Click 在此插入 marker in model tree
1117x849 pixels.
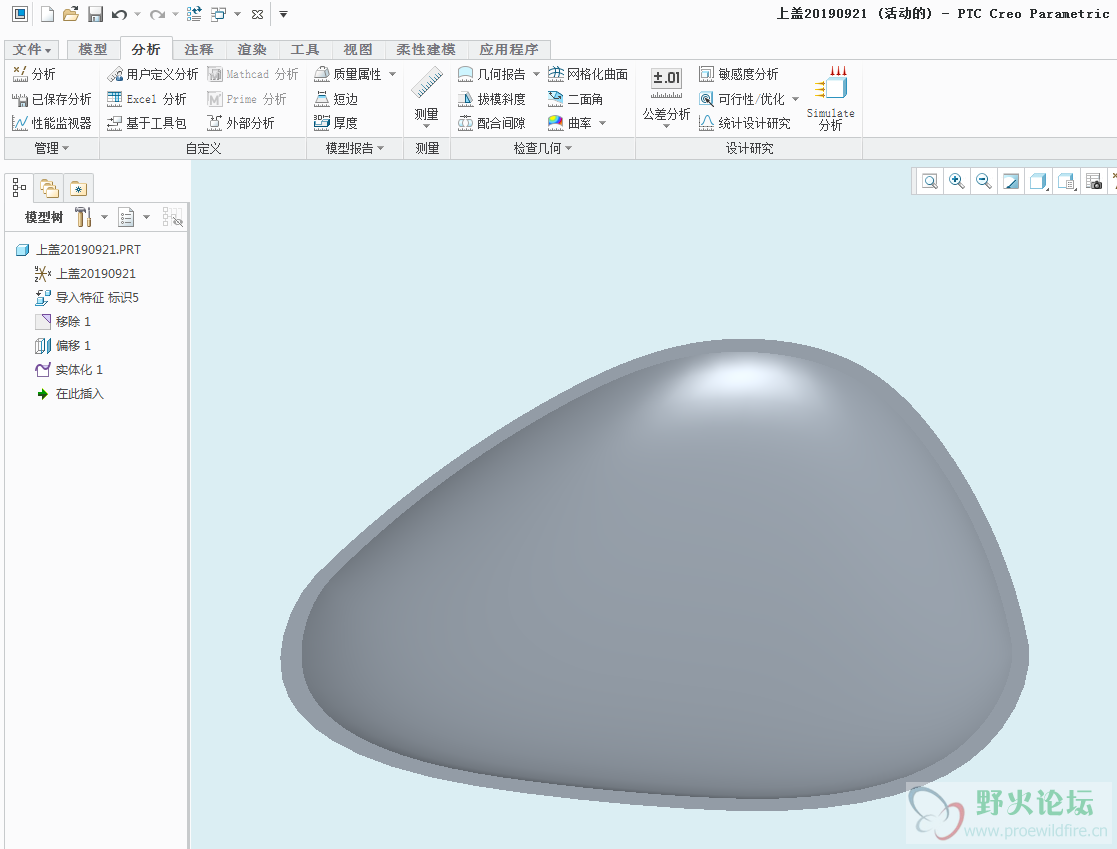tap(70, 394)
